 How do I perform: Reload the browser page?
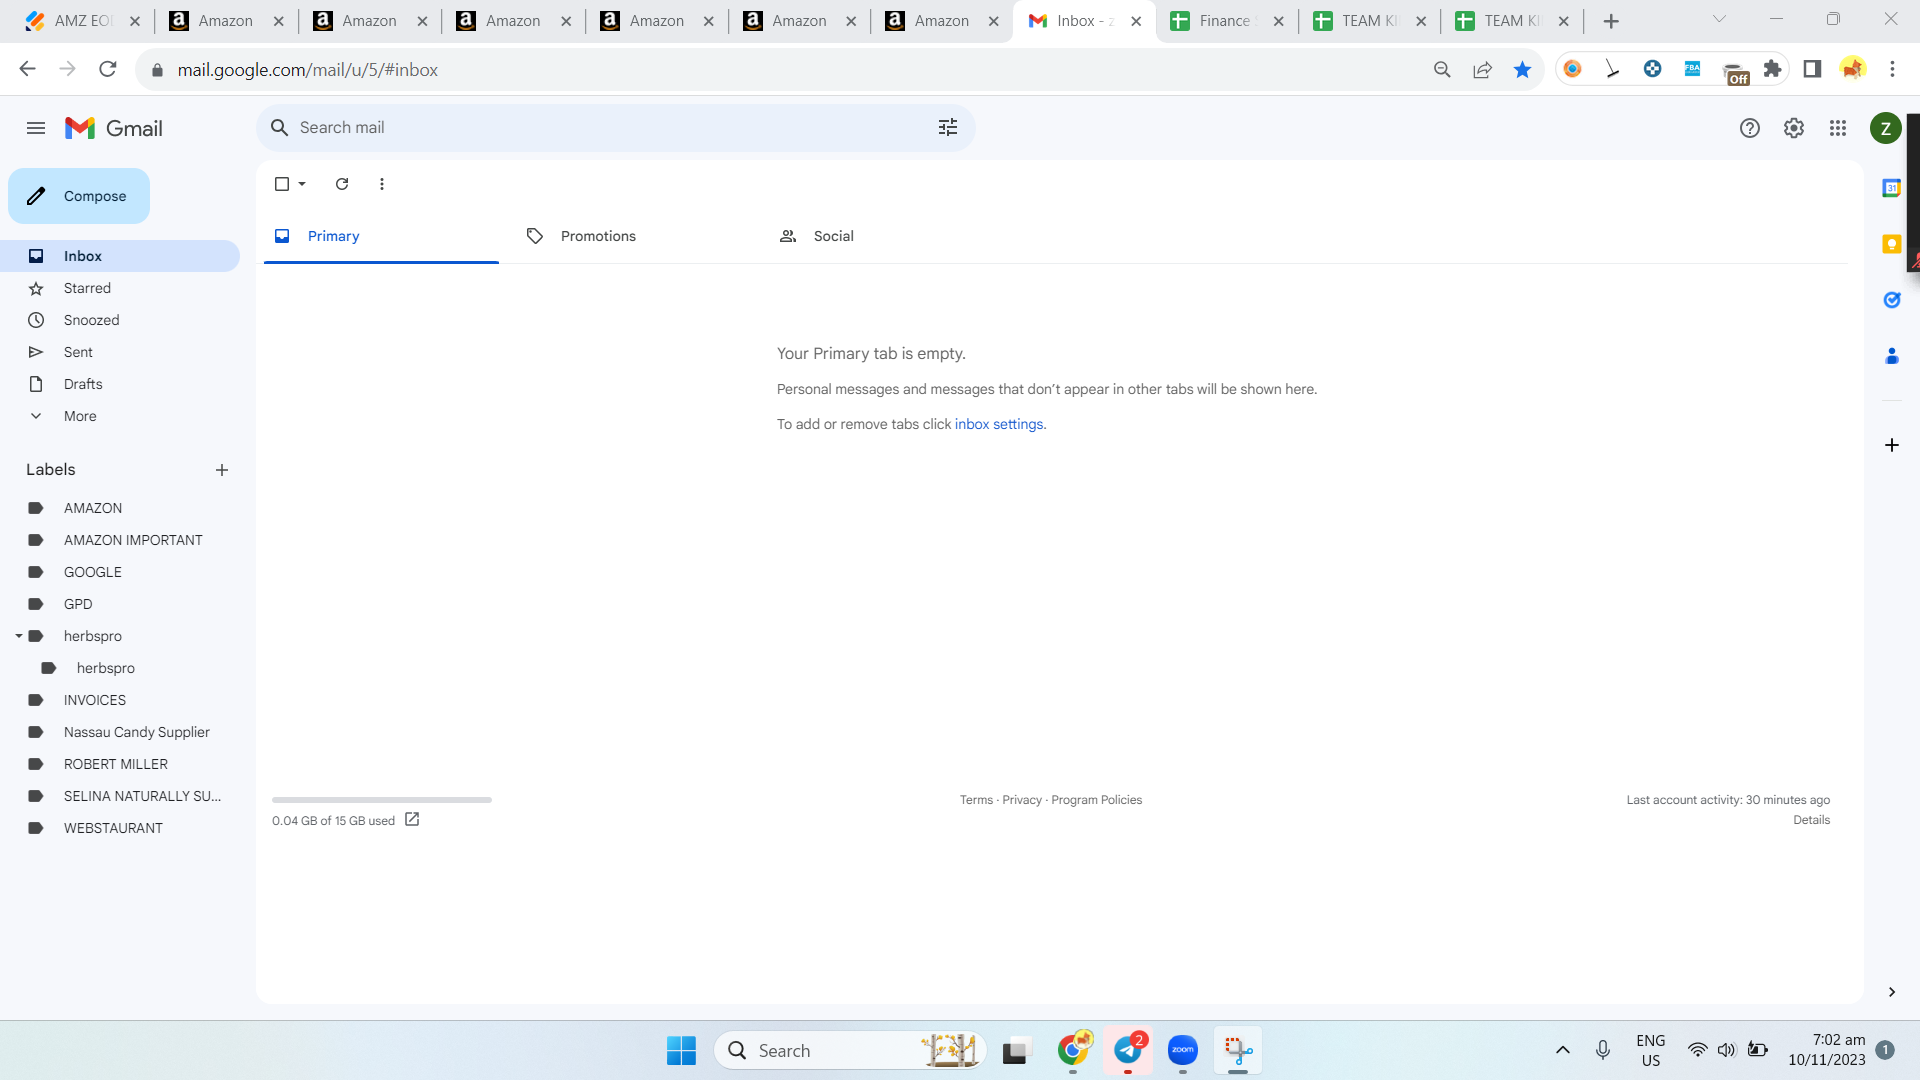tap(108, 69)
